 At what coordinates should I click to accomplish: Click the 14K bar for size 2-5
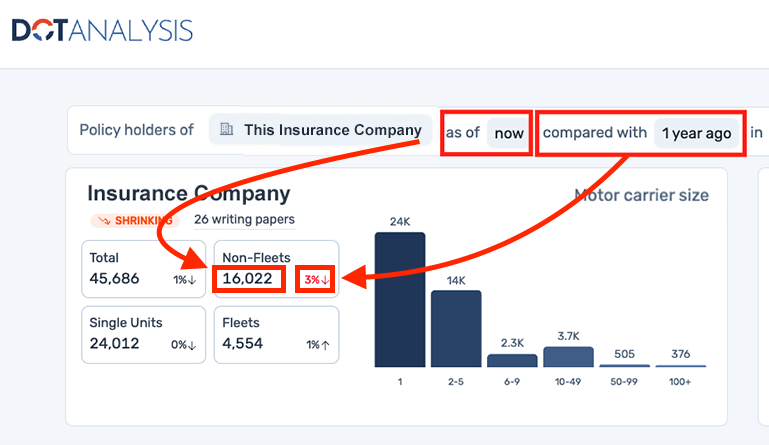pos(456,328)
